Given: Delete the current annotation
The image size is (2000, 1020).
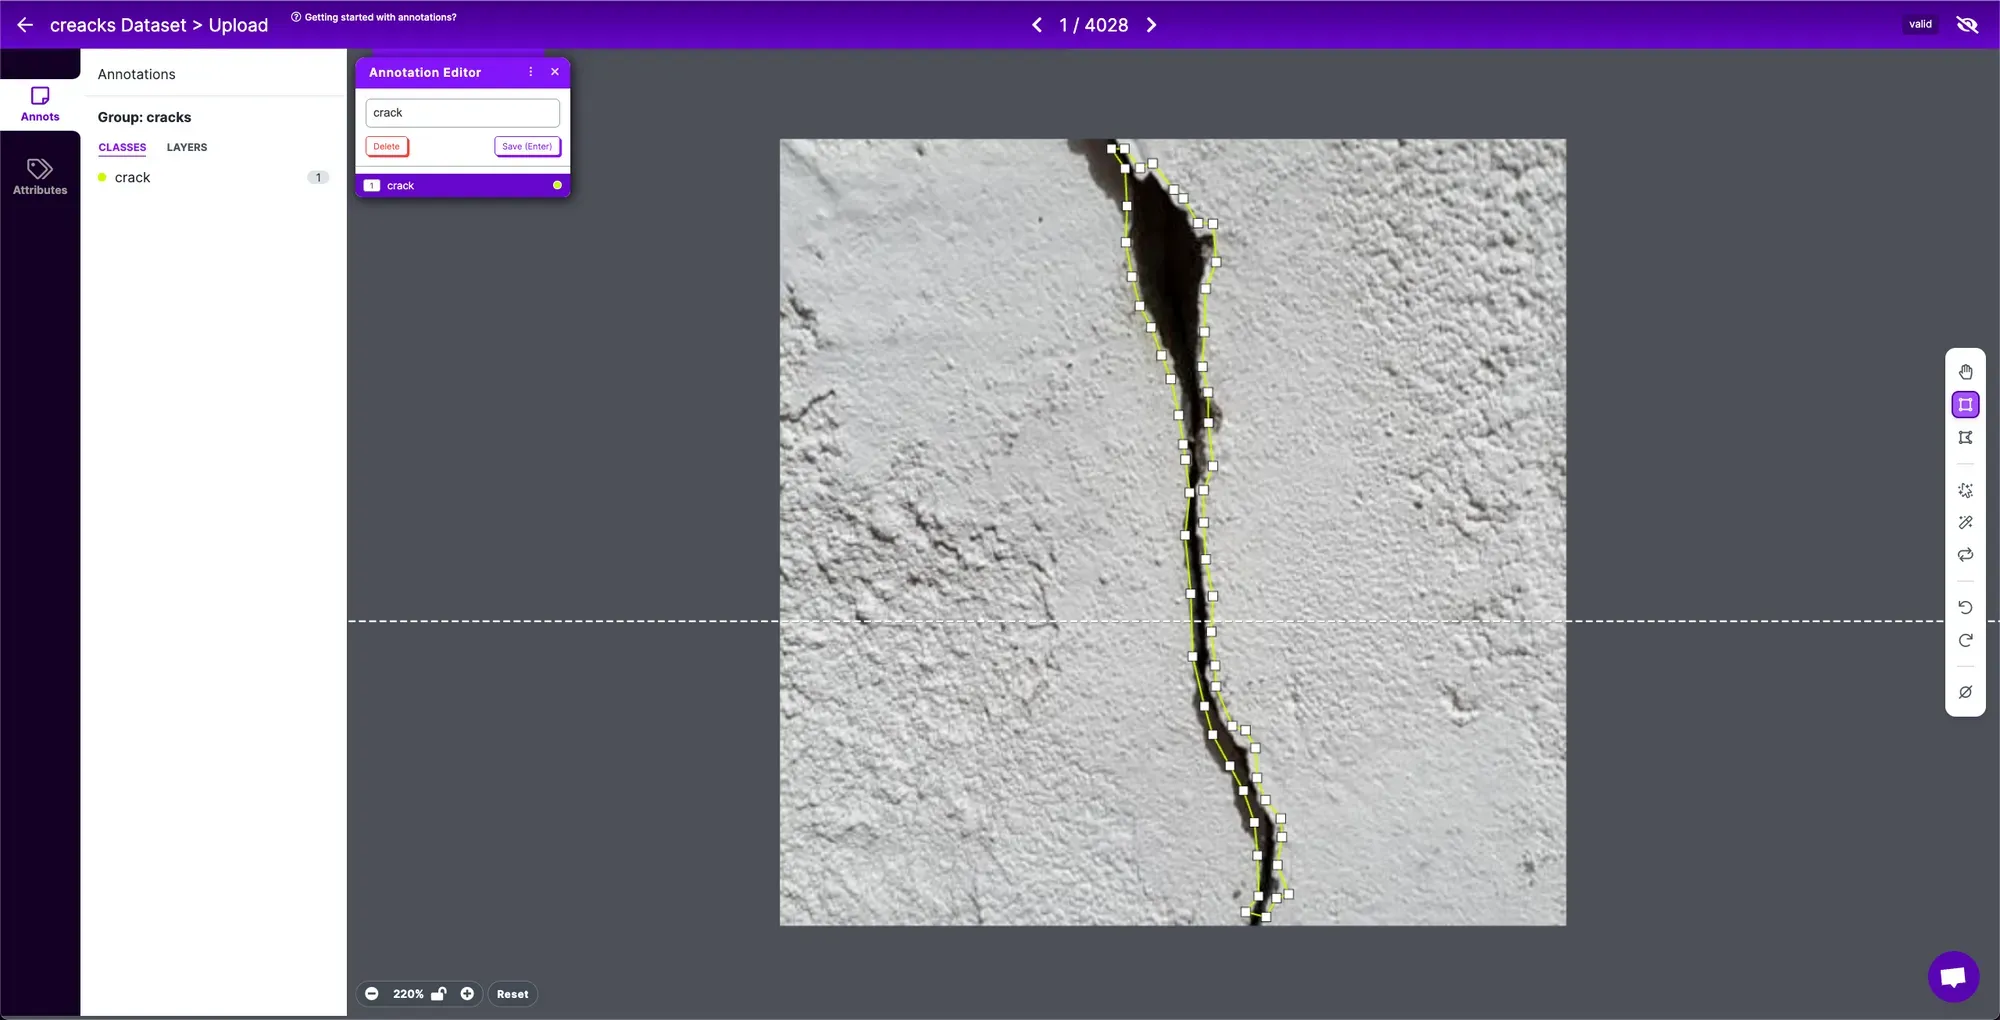Looking at the screenshot, I should click(387, 146).
